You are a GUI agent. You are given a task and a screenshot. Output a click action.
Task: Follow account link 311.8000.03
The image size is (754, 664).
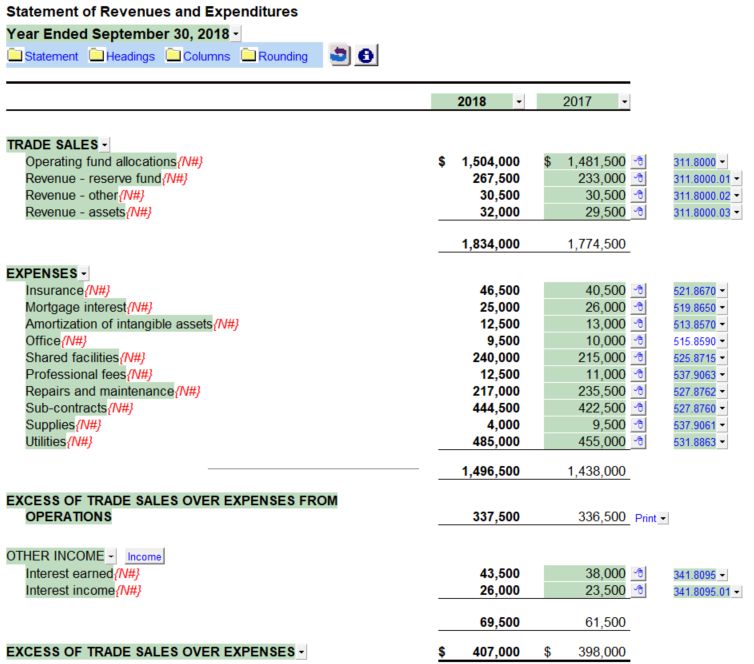[x=702, y=213]
